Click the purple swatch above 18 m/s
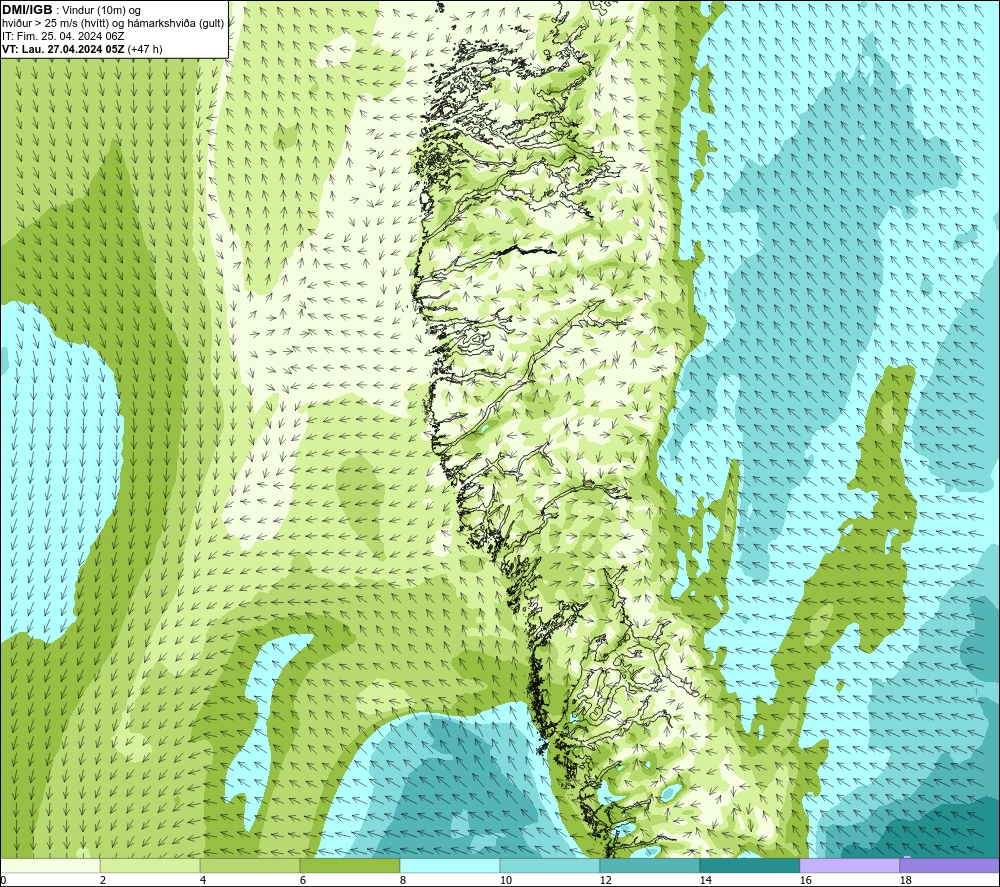The width and height of the screenshot is (1000, 887). click(950, 865)
